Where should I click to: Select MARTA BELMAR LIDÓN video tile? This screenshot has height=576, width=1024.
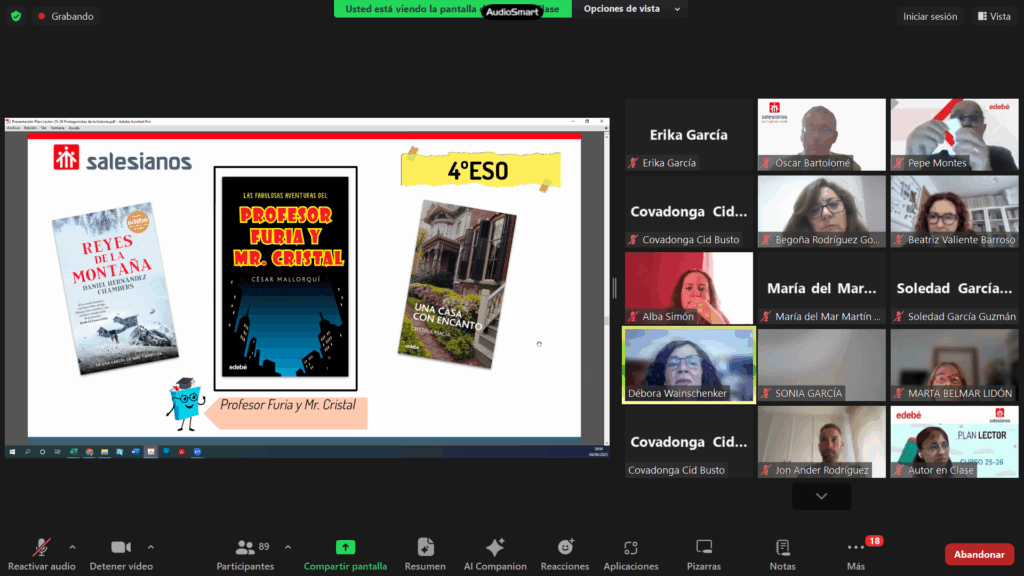click(954, 365)
